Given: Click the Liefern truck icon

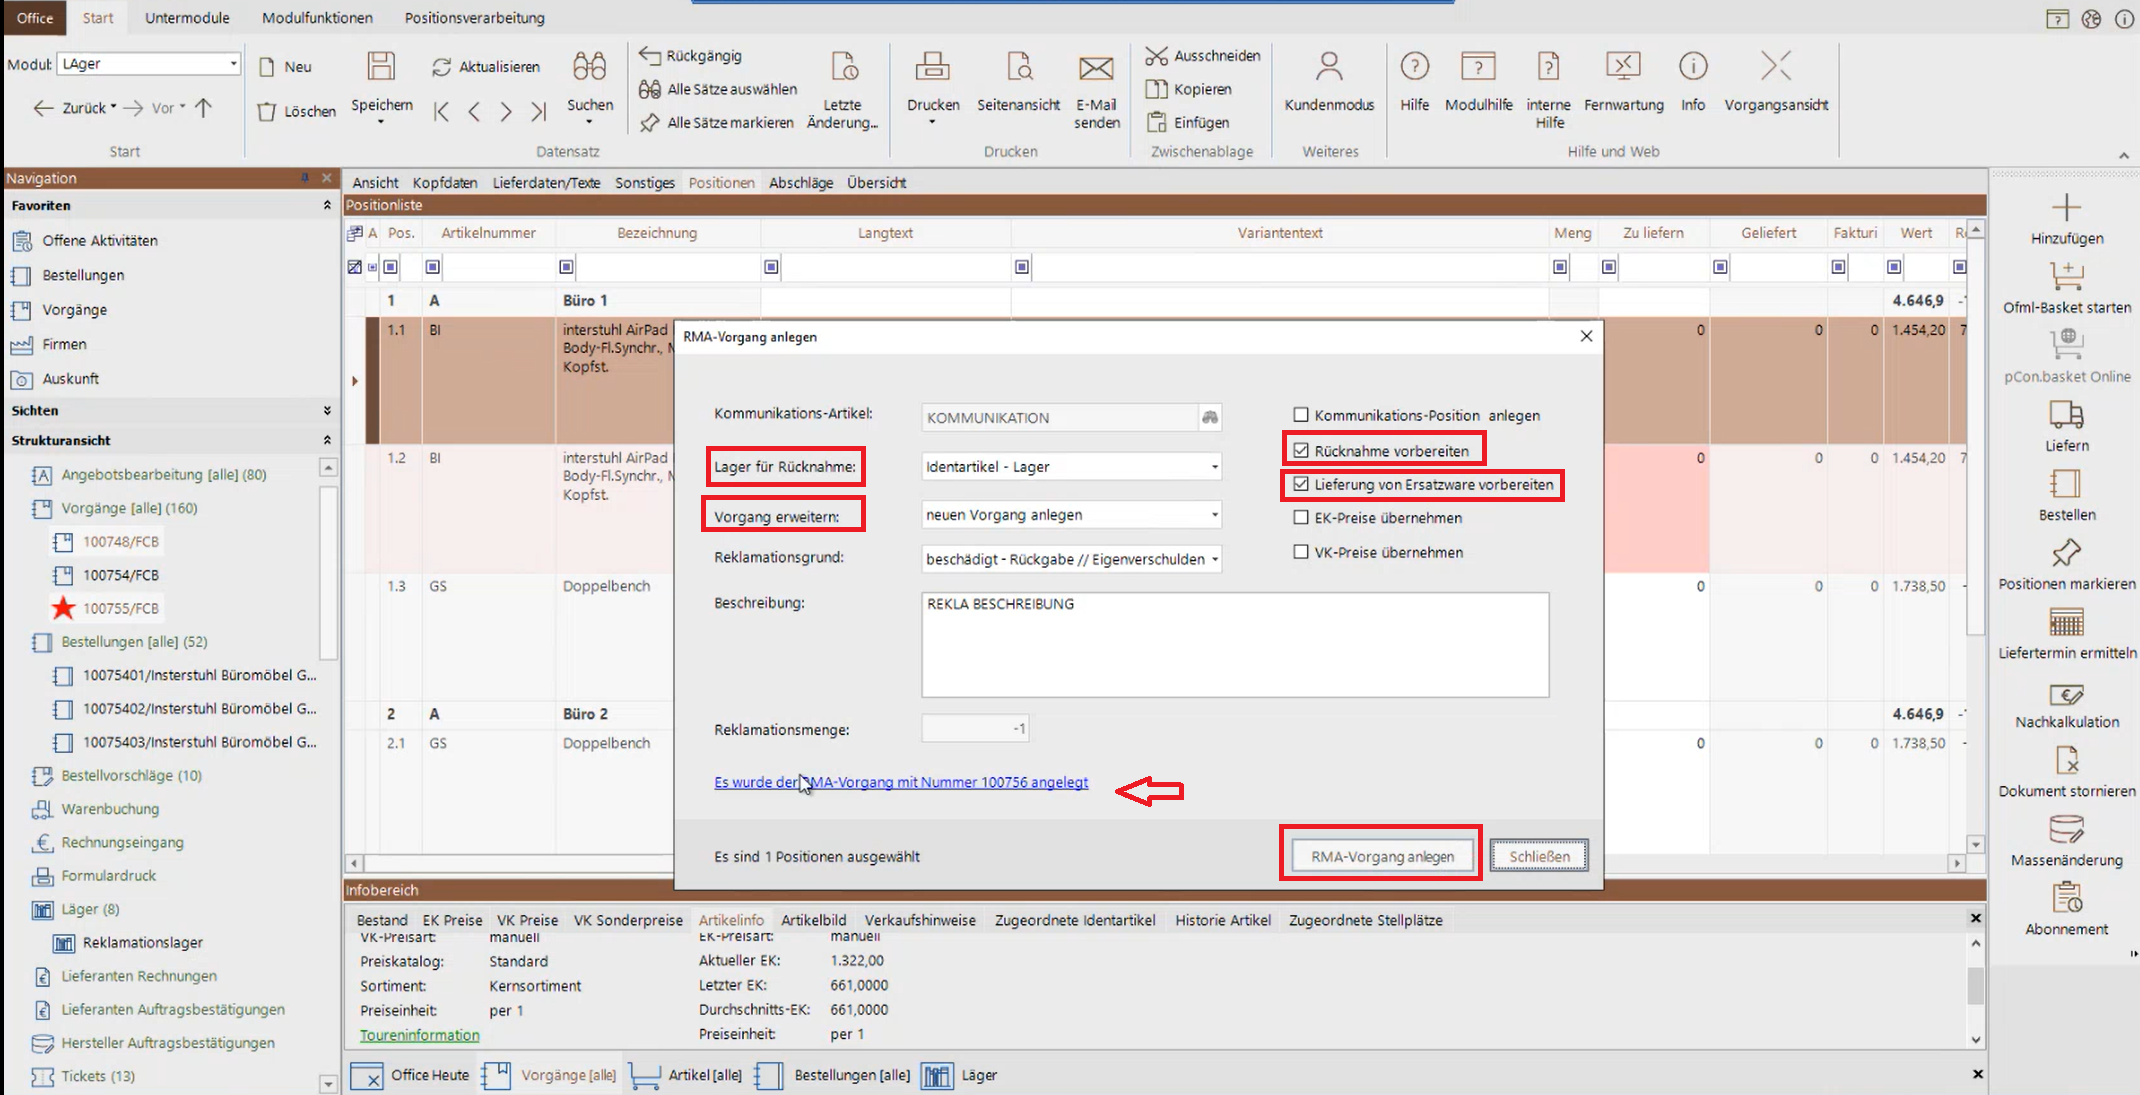Looking at the screenshot, I should coord(2066,415).
